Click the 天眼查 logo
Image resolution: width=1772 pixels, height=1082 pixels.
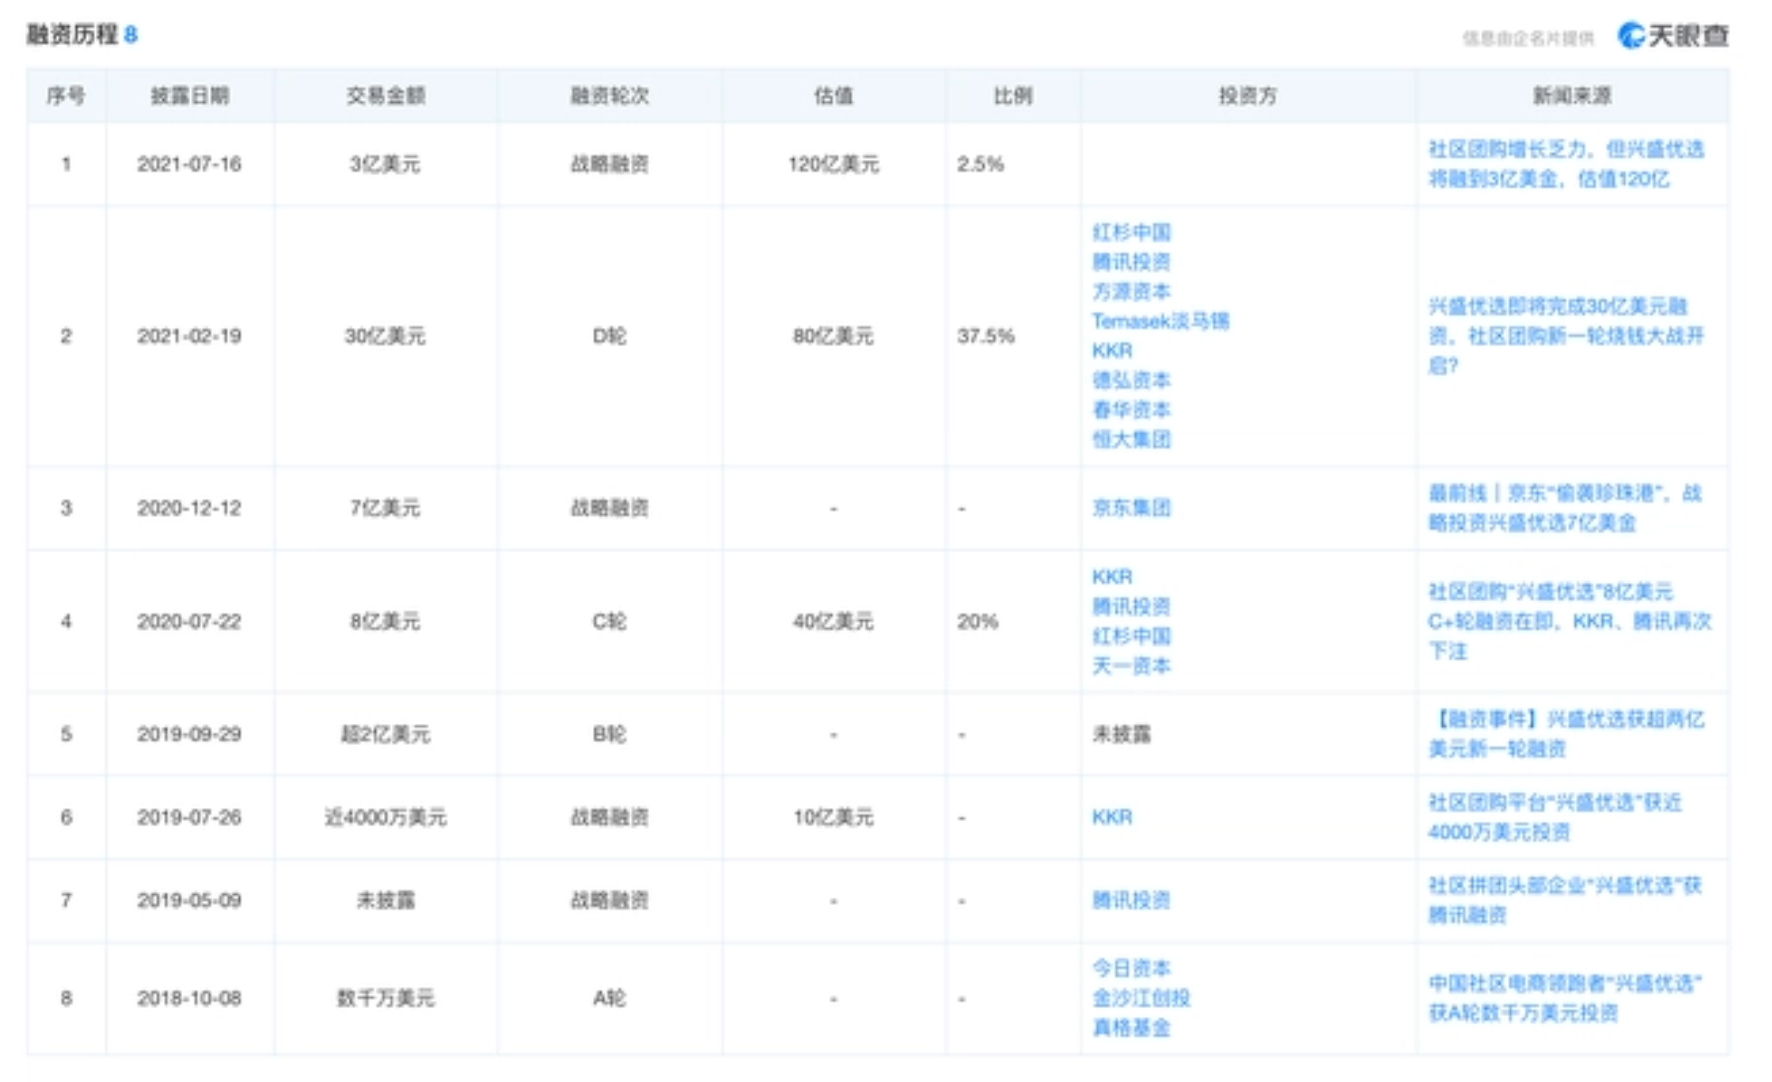[1673, 36]
